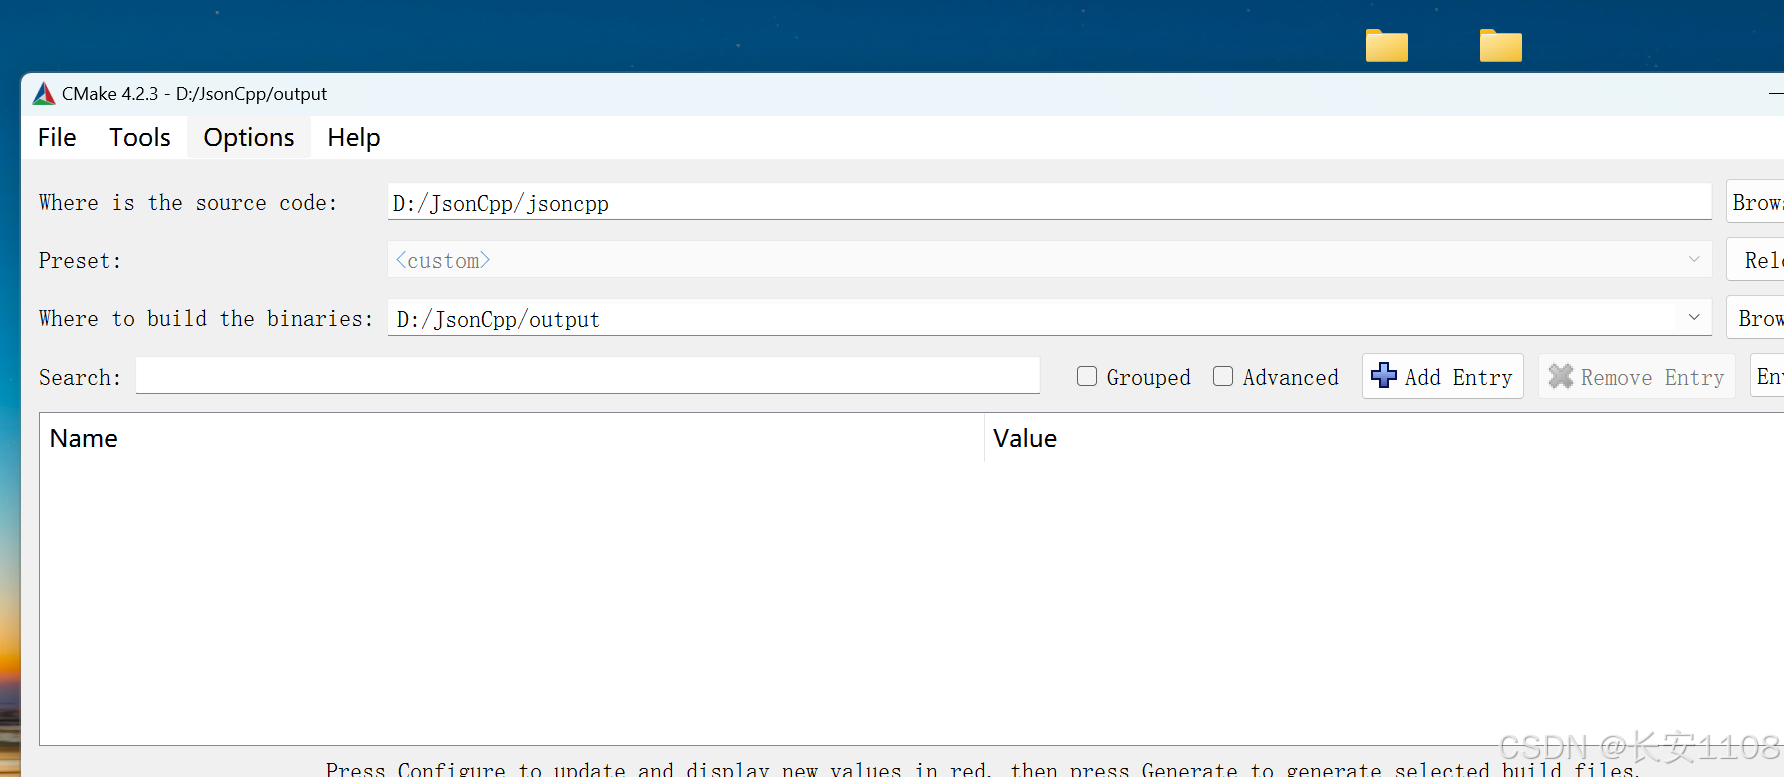
Task: Click the CMake logo in title bar
Action: (44, 94)
